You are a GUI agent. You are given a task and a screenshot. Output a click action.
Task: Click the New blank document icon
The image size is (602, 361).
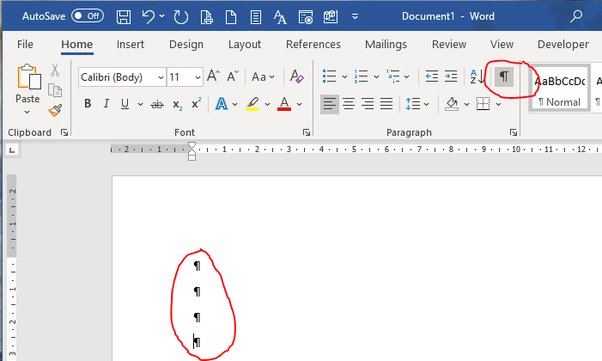231,17
